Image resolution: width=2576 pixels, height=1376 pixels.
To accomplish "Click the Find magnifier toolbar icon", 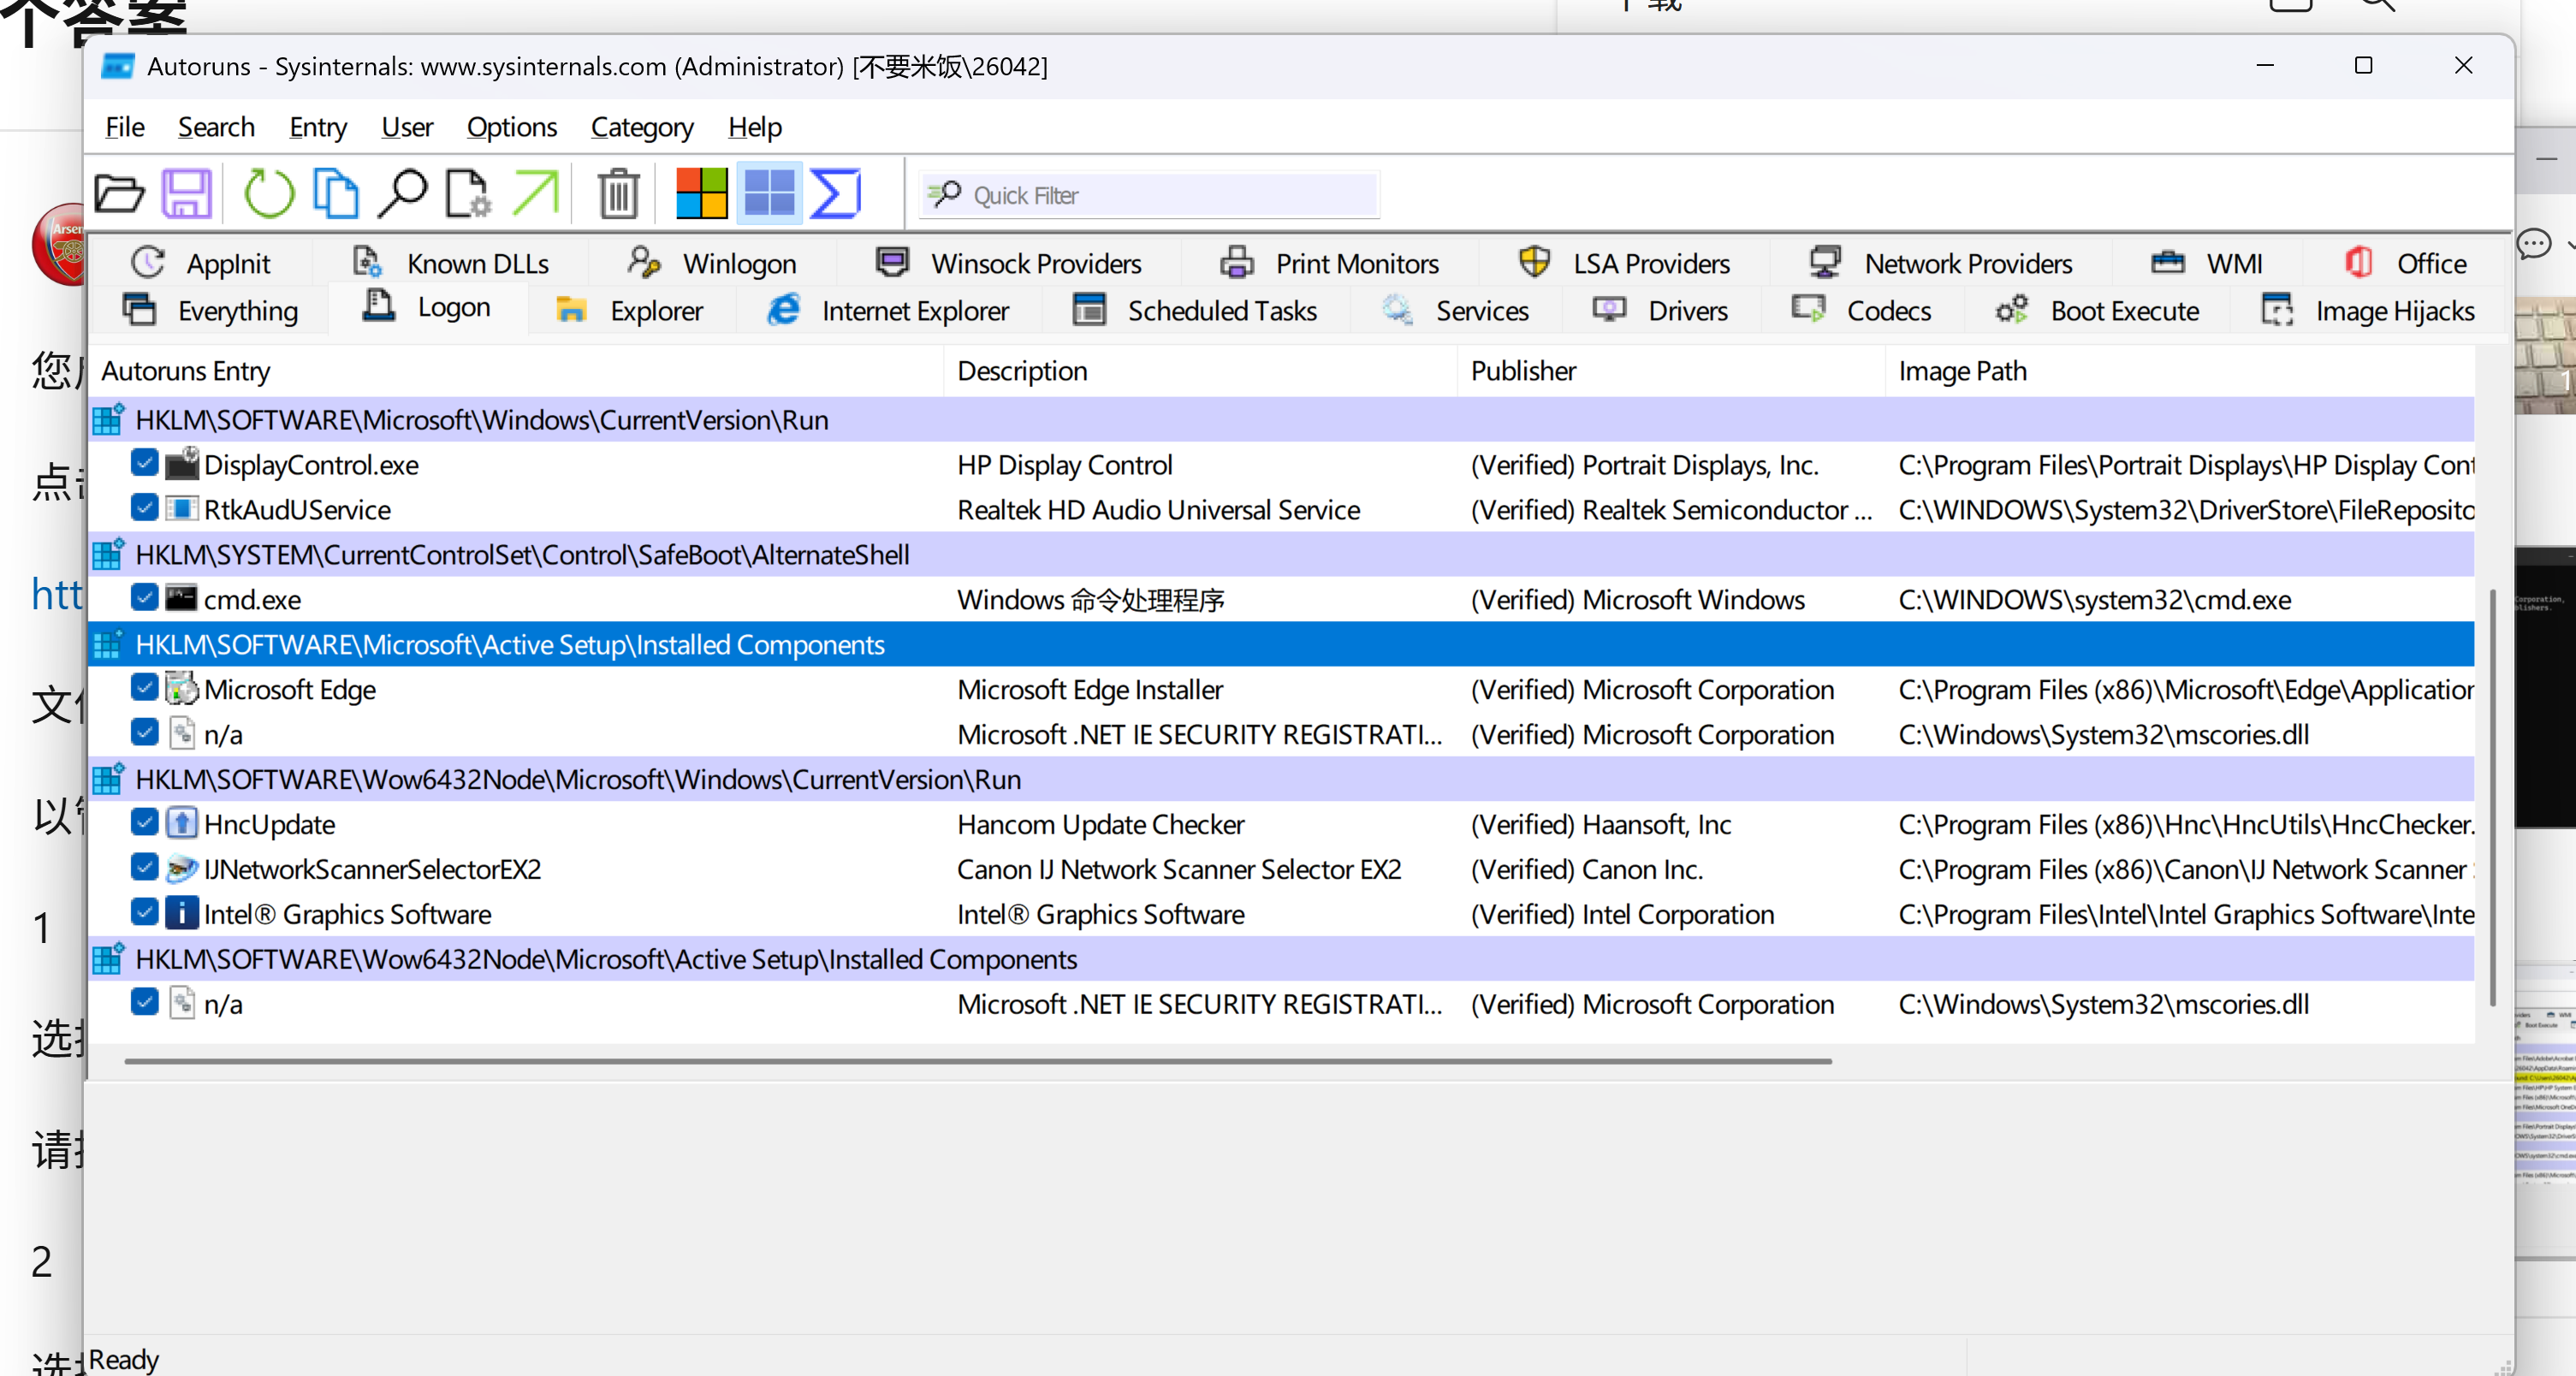I will tap(403, 193).
